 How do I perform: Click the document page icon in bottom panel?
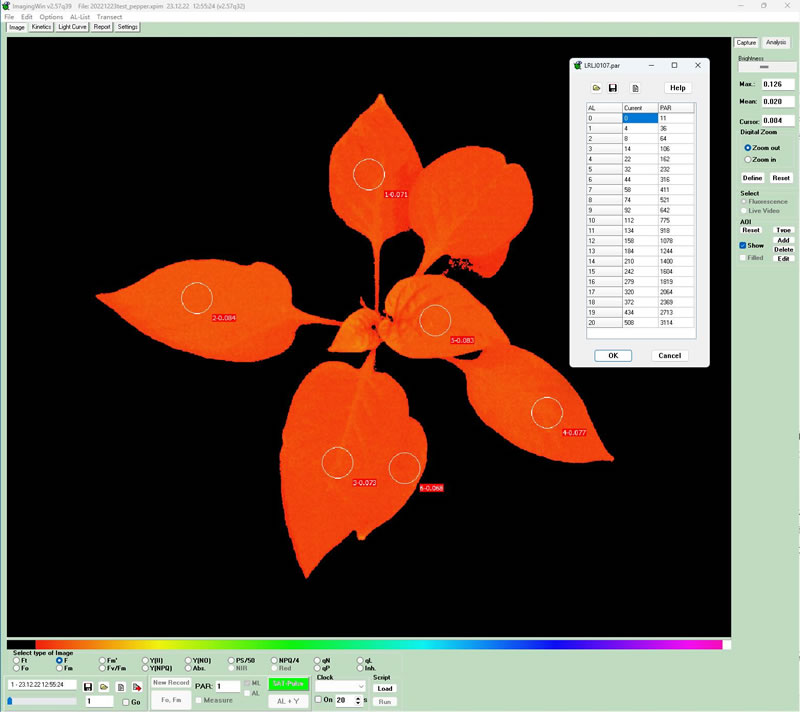click(120, 687)
